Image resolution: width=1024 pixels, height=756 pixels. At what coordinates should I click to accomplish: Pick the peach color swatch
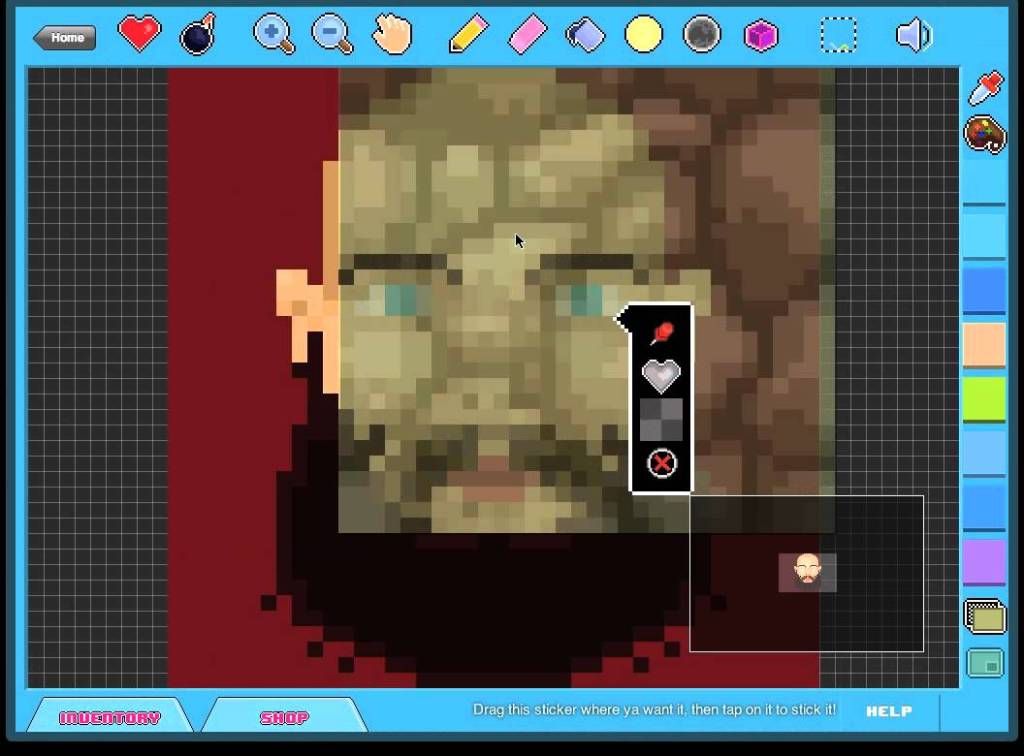[985, 343]
